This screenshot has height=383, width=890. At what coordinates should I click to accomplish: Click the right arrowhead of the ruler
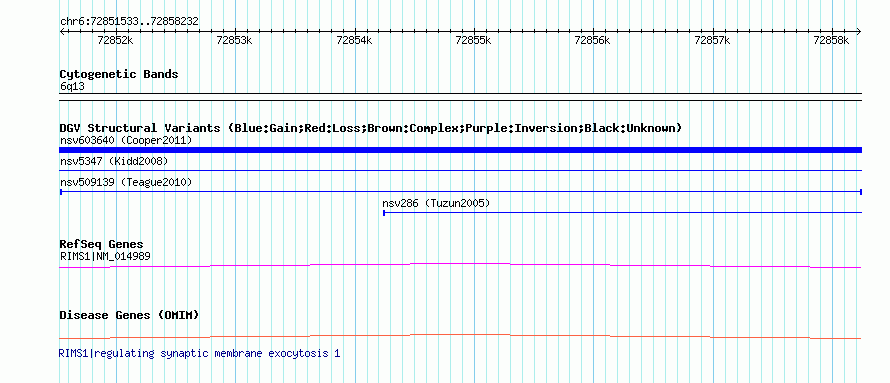click(x=859, y=32)
